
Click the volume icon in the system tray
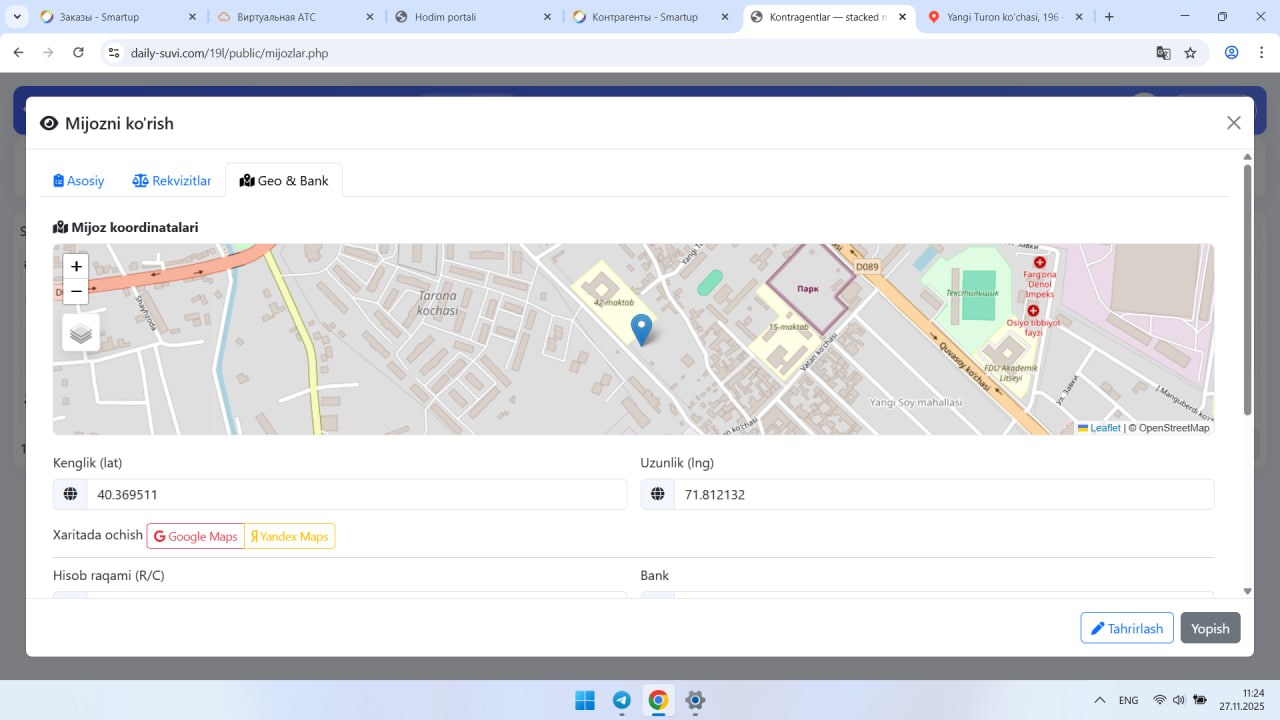(x=1179, y=700)
